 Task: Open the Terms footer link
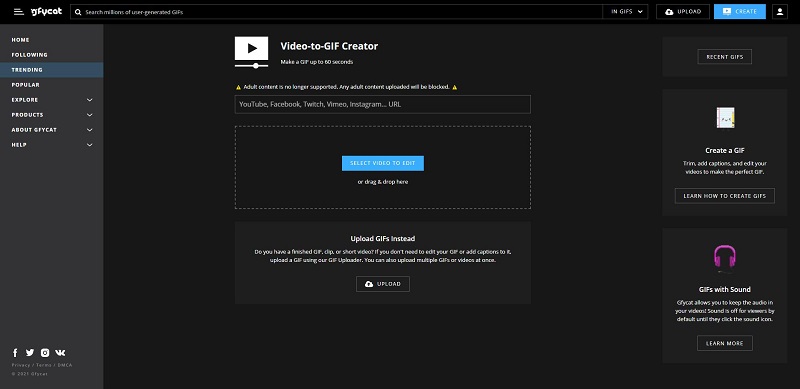pos(44,365)
